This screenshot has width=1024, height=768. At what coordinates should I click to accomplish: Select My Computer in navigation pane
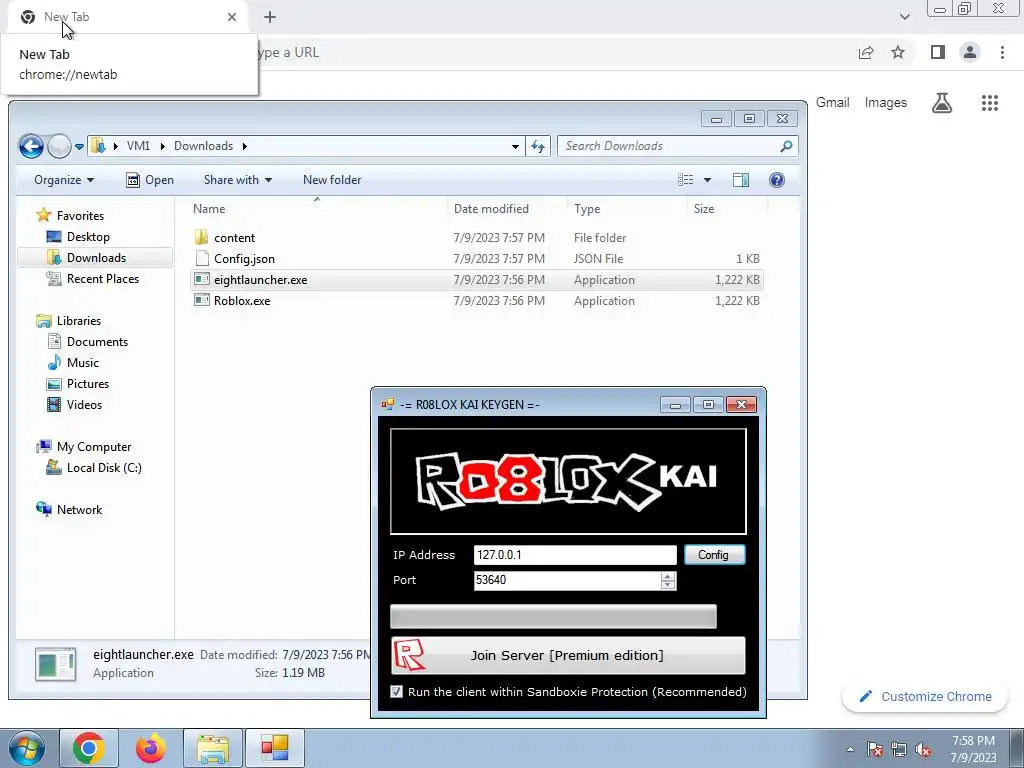tap(84, 447)
